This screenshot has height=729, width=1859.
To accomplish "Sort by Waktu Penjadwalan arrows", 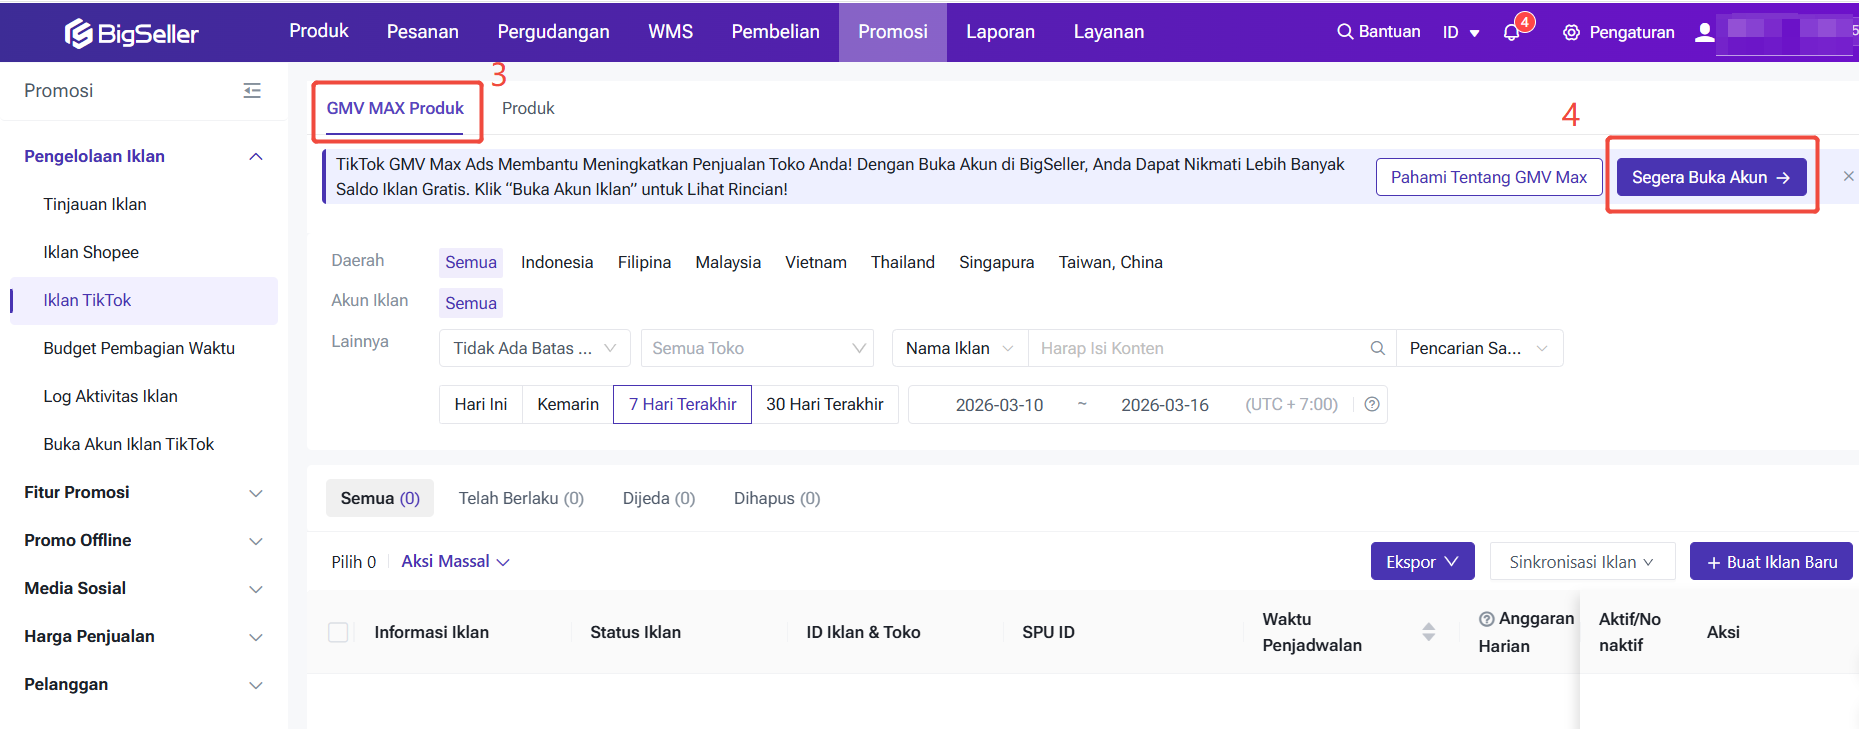I will (x=1428, y=632).
